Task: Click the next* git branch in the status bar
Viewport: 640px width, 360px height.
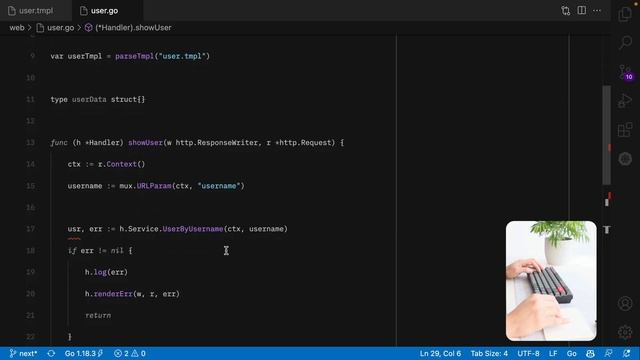Action: coord(24,353)
